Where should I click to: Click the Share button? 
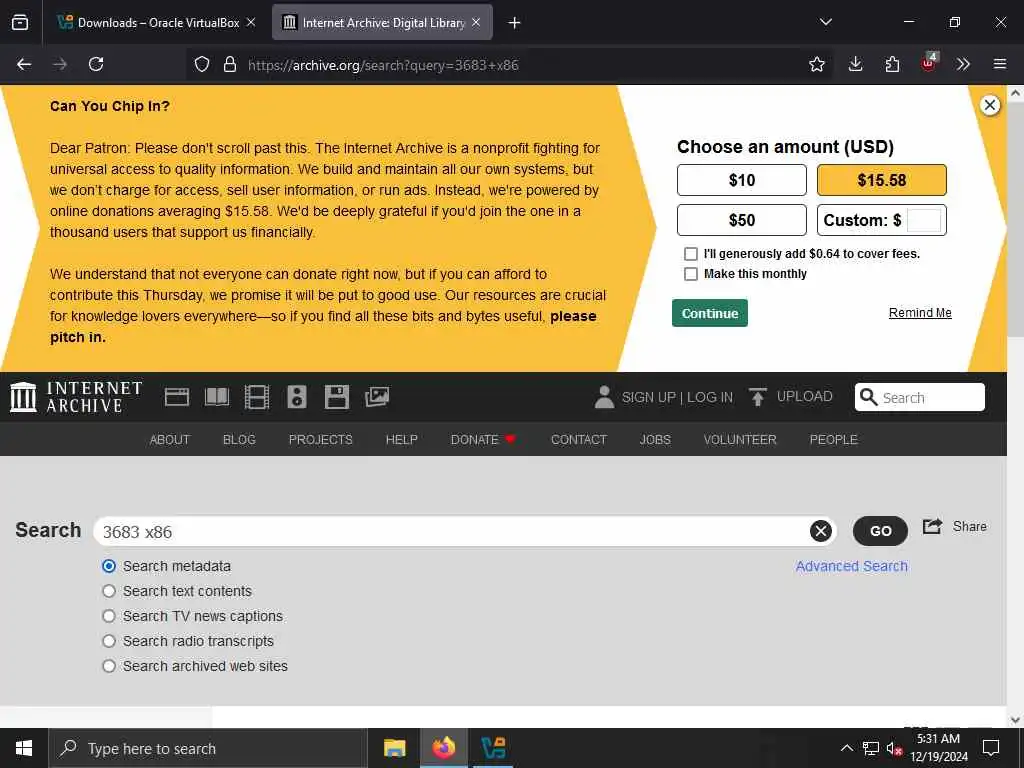click(x=954, y=526)
